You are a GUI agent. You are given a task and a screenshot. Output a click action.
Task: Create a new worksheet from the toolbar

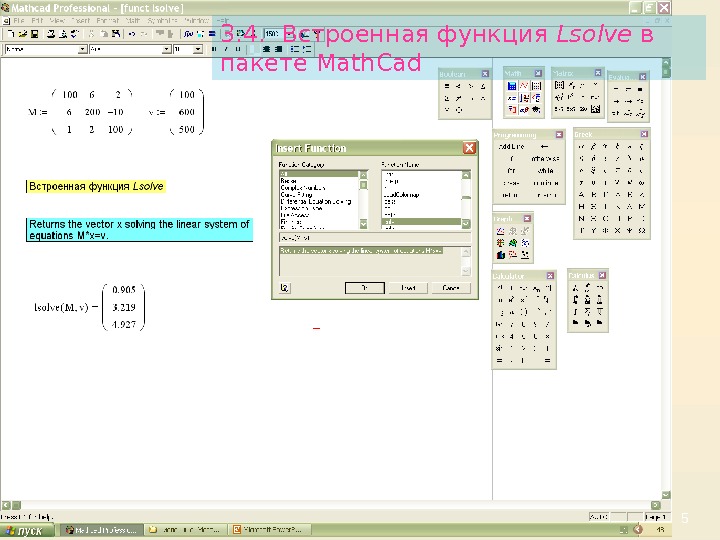[11, 34]
